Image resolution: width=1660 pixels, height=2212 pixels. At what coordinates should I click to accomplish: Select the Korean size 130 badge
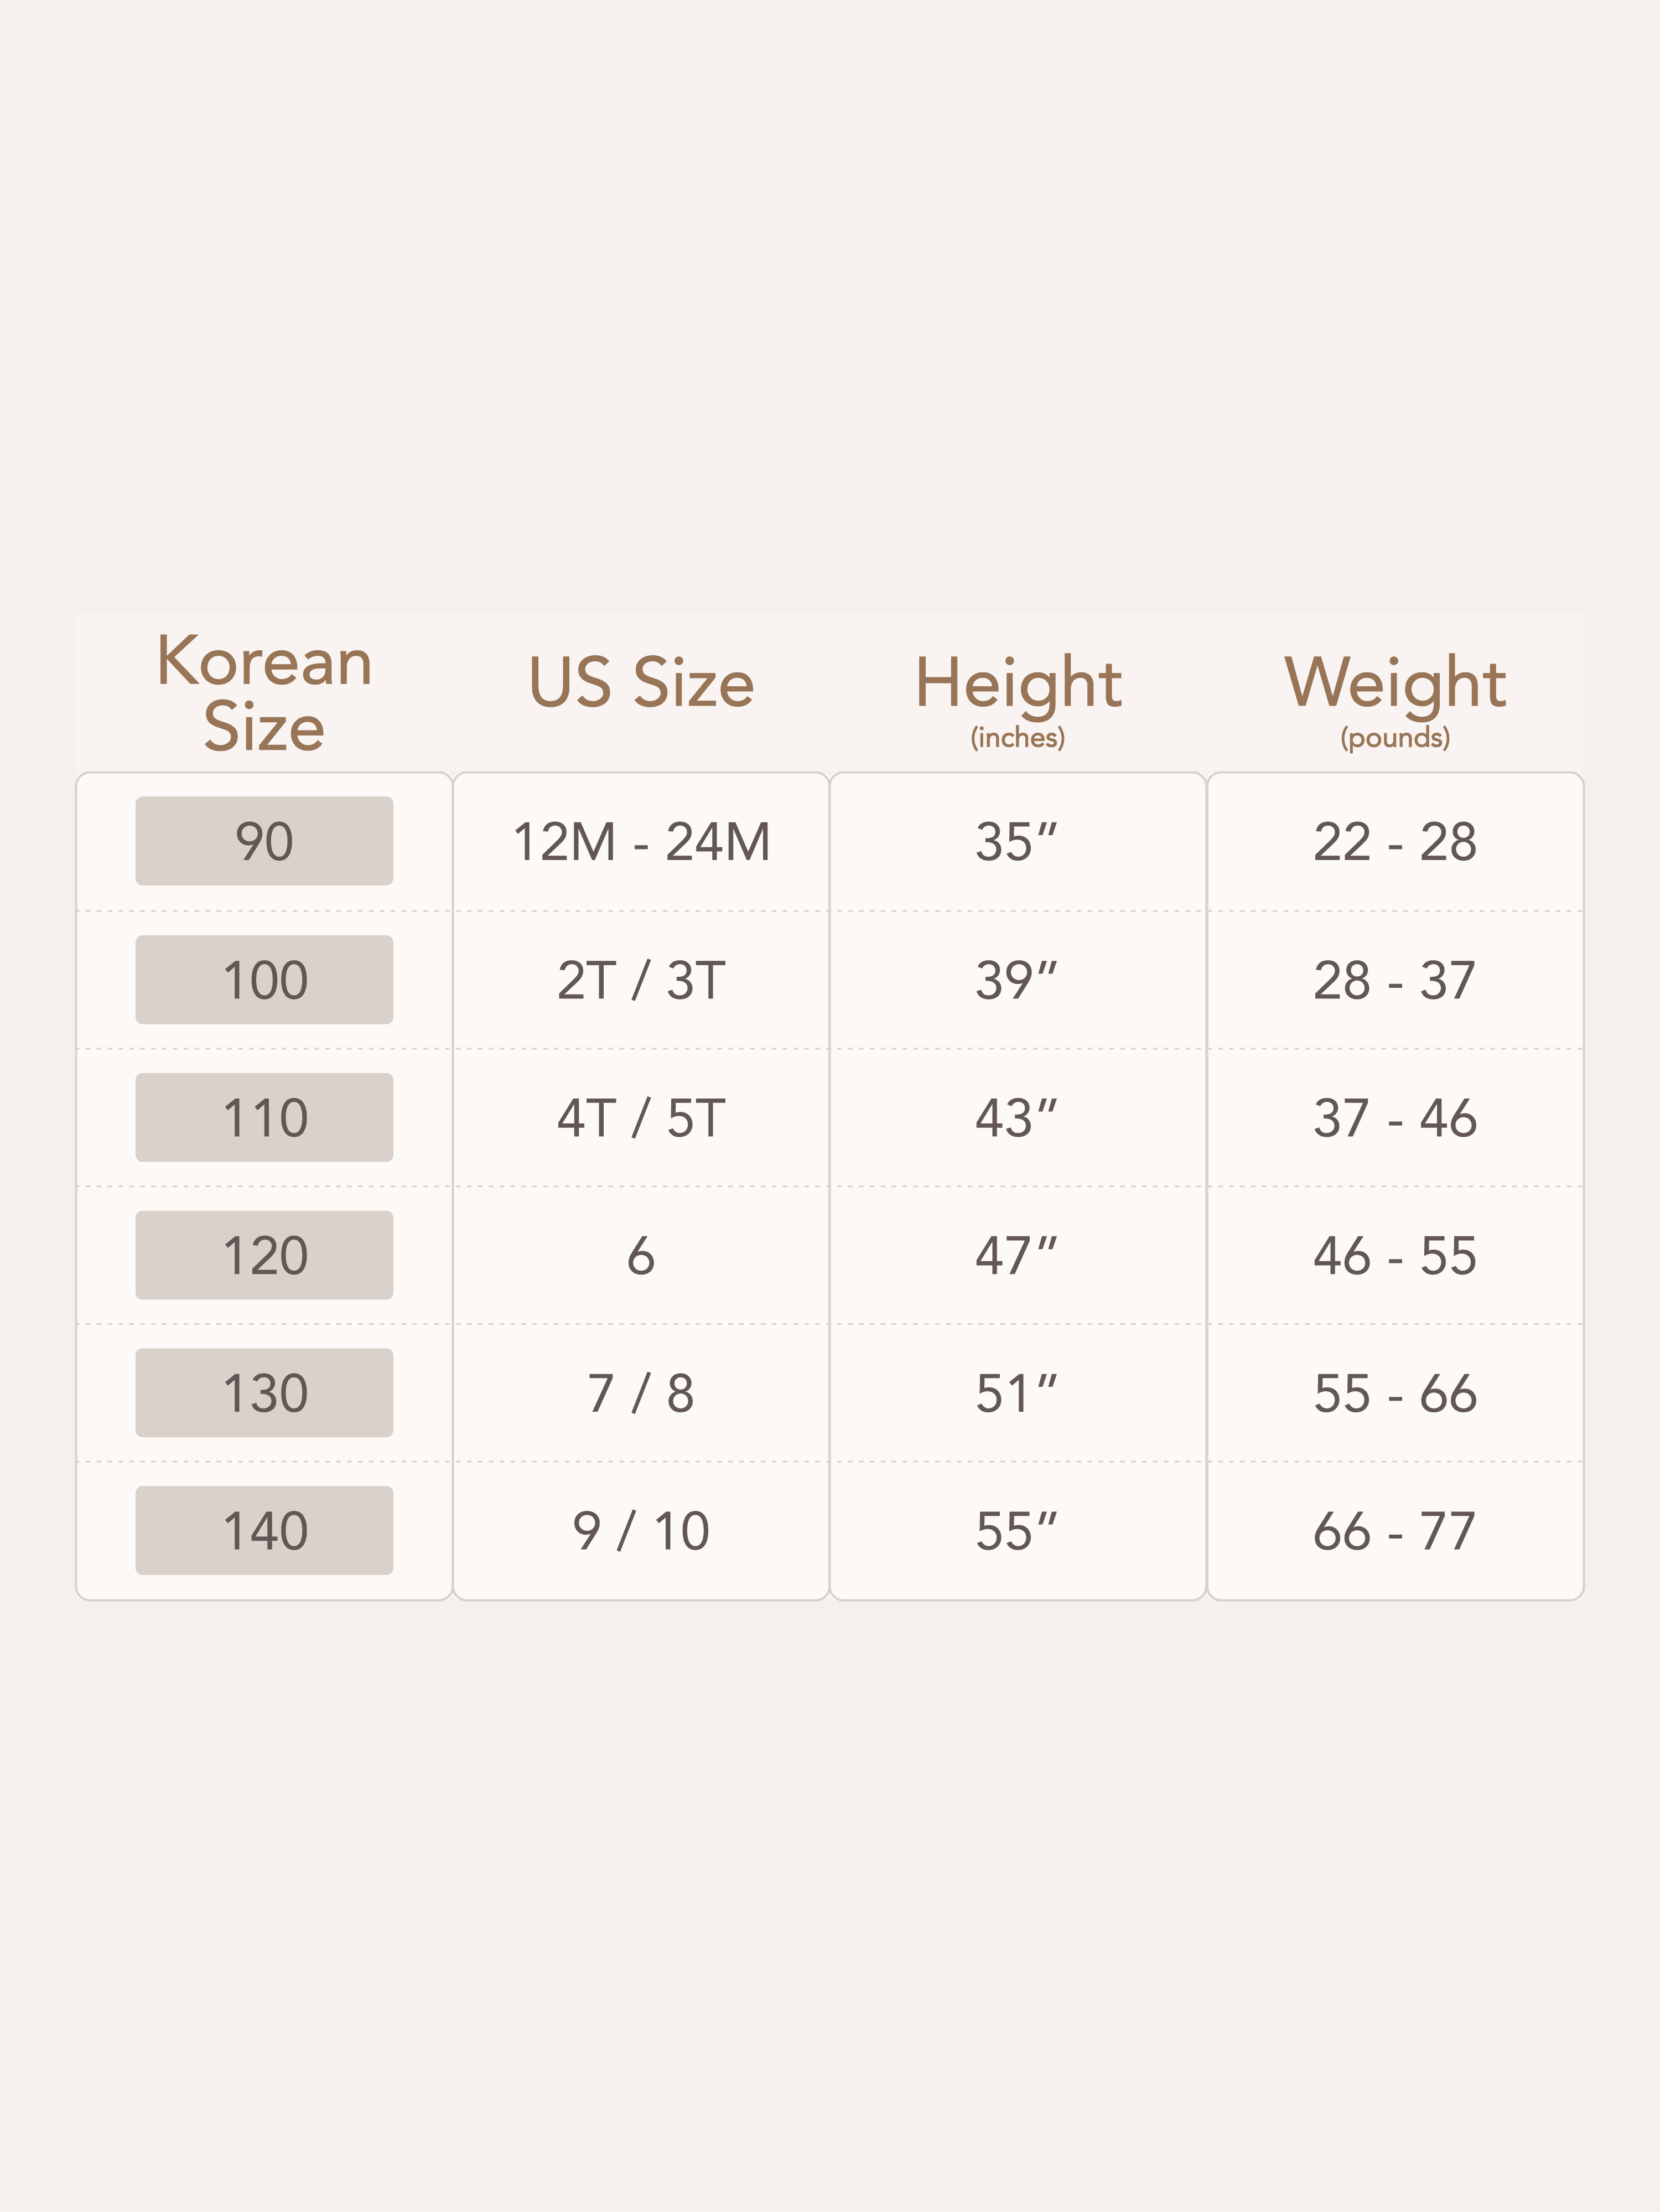click(x=264, y=1393)
